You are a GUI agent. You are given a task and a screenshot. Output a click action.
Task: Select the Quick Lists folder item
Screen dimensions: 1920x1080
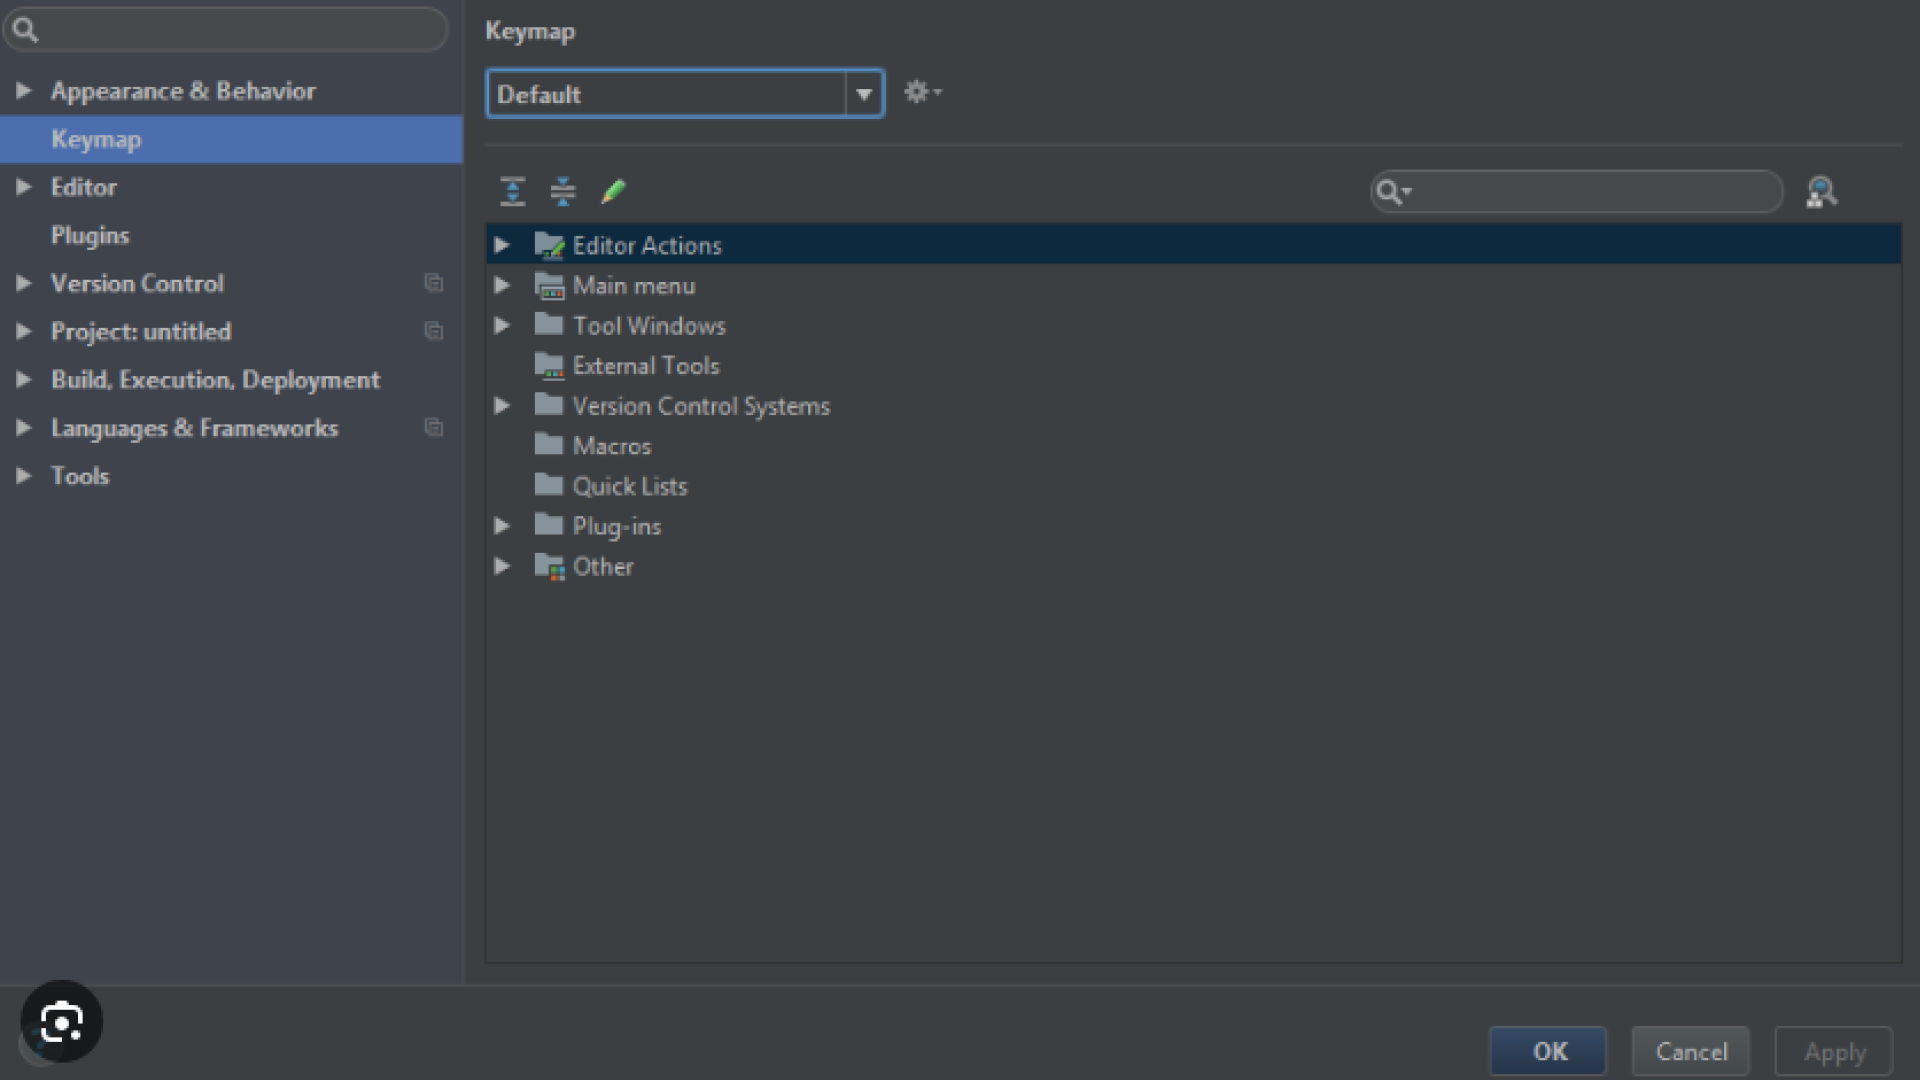click(x=629, y=487)
